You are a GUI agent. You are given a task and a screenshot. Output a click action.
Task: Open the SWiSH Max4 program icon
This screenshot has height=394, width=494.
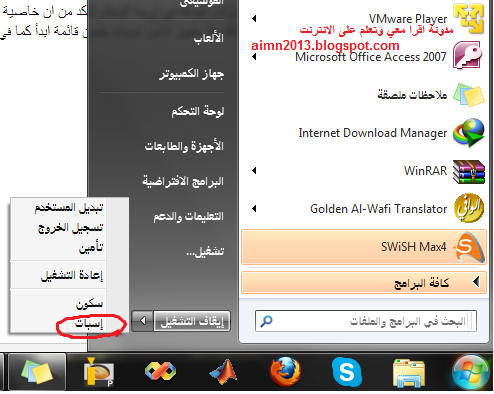(470, 247)
